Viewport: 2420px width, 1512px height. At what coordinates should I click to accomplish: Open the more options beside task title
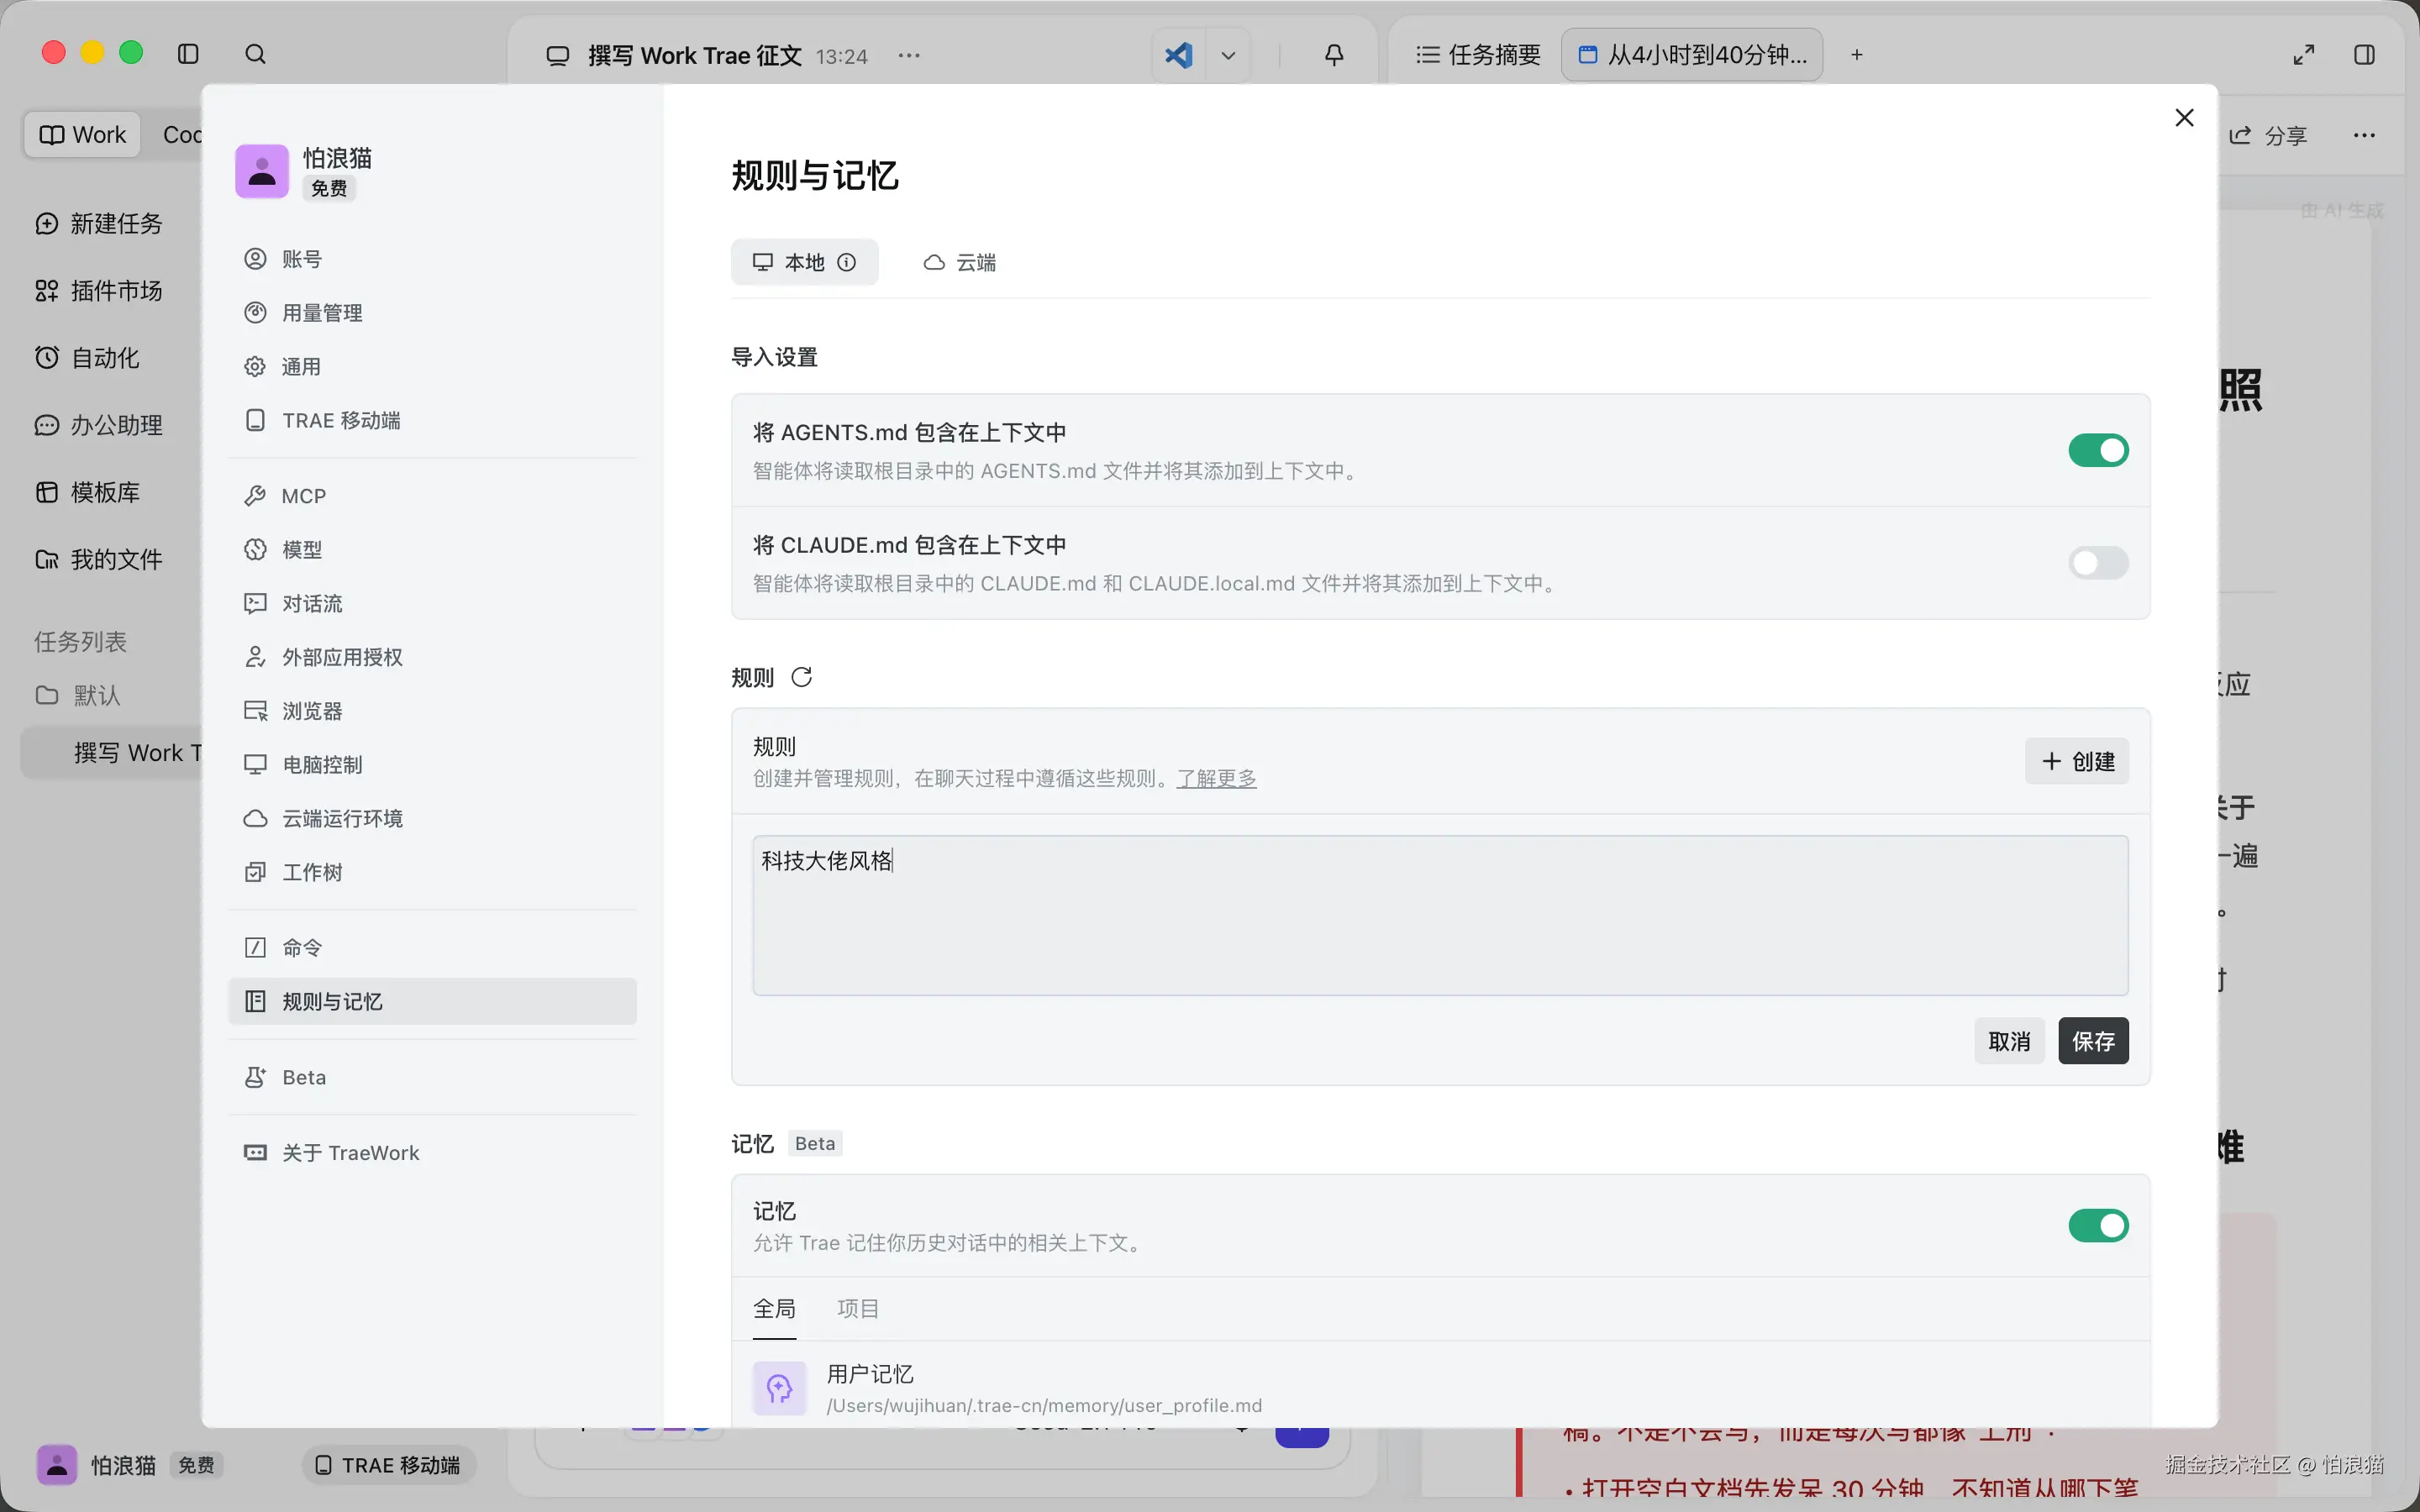pos(908,55)
